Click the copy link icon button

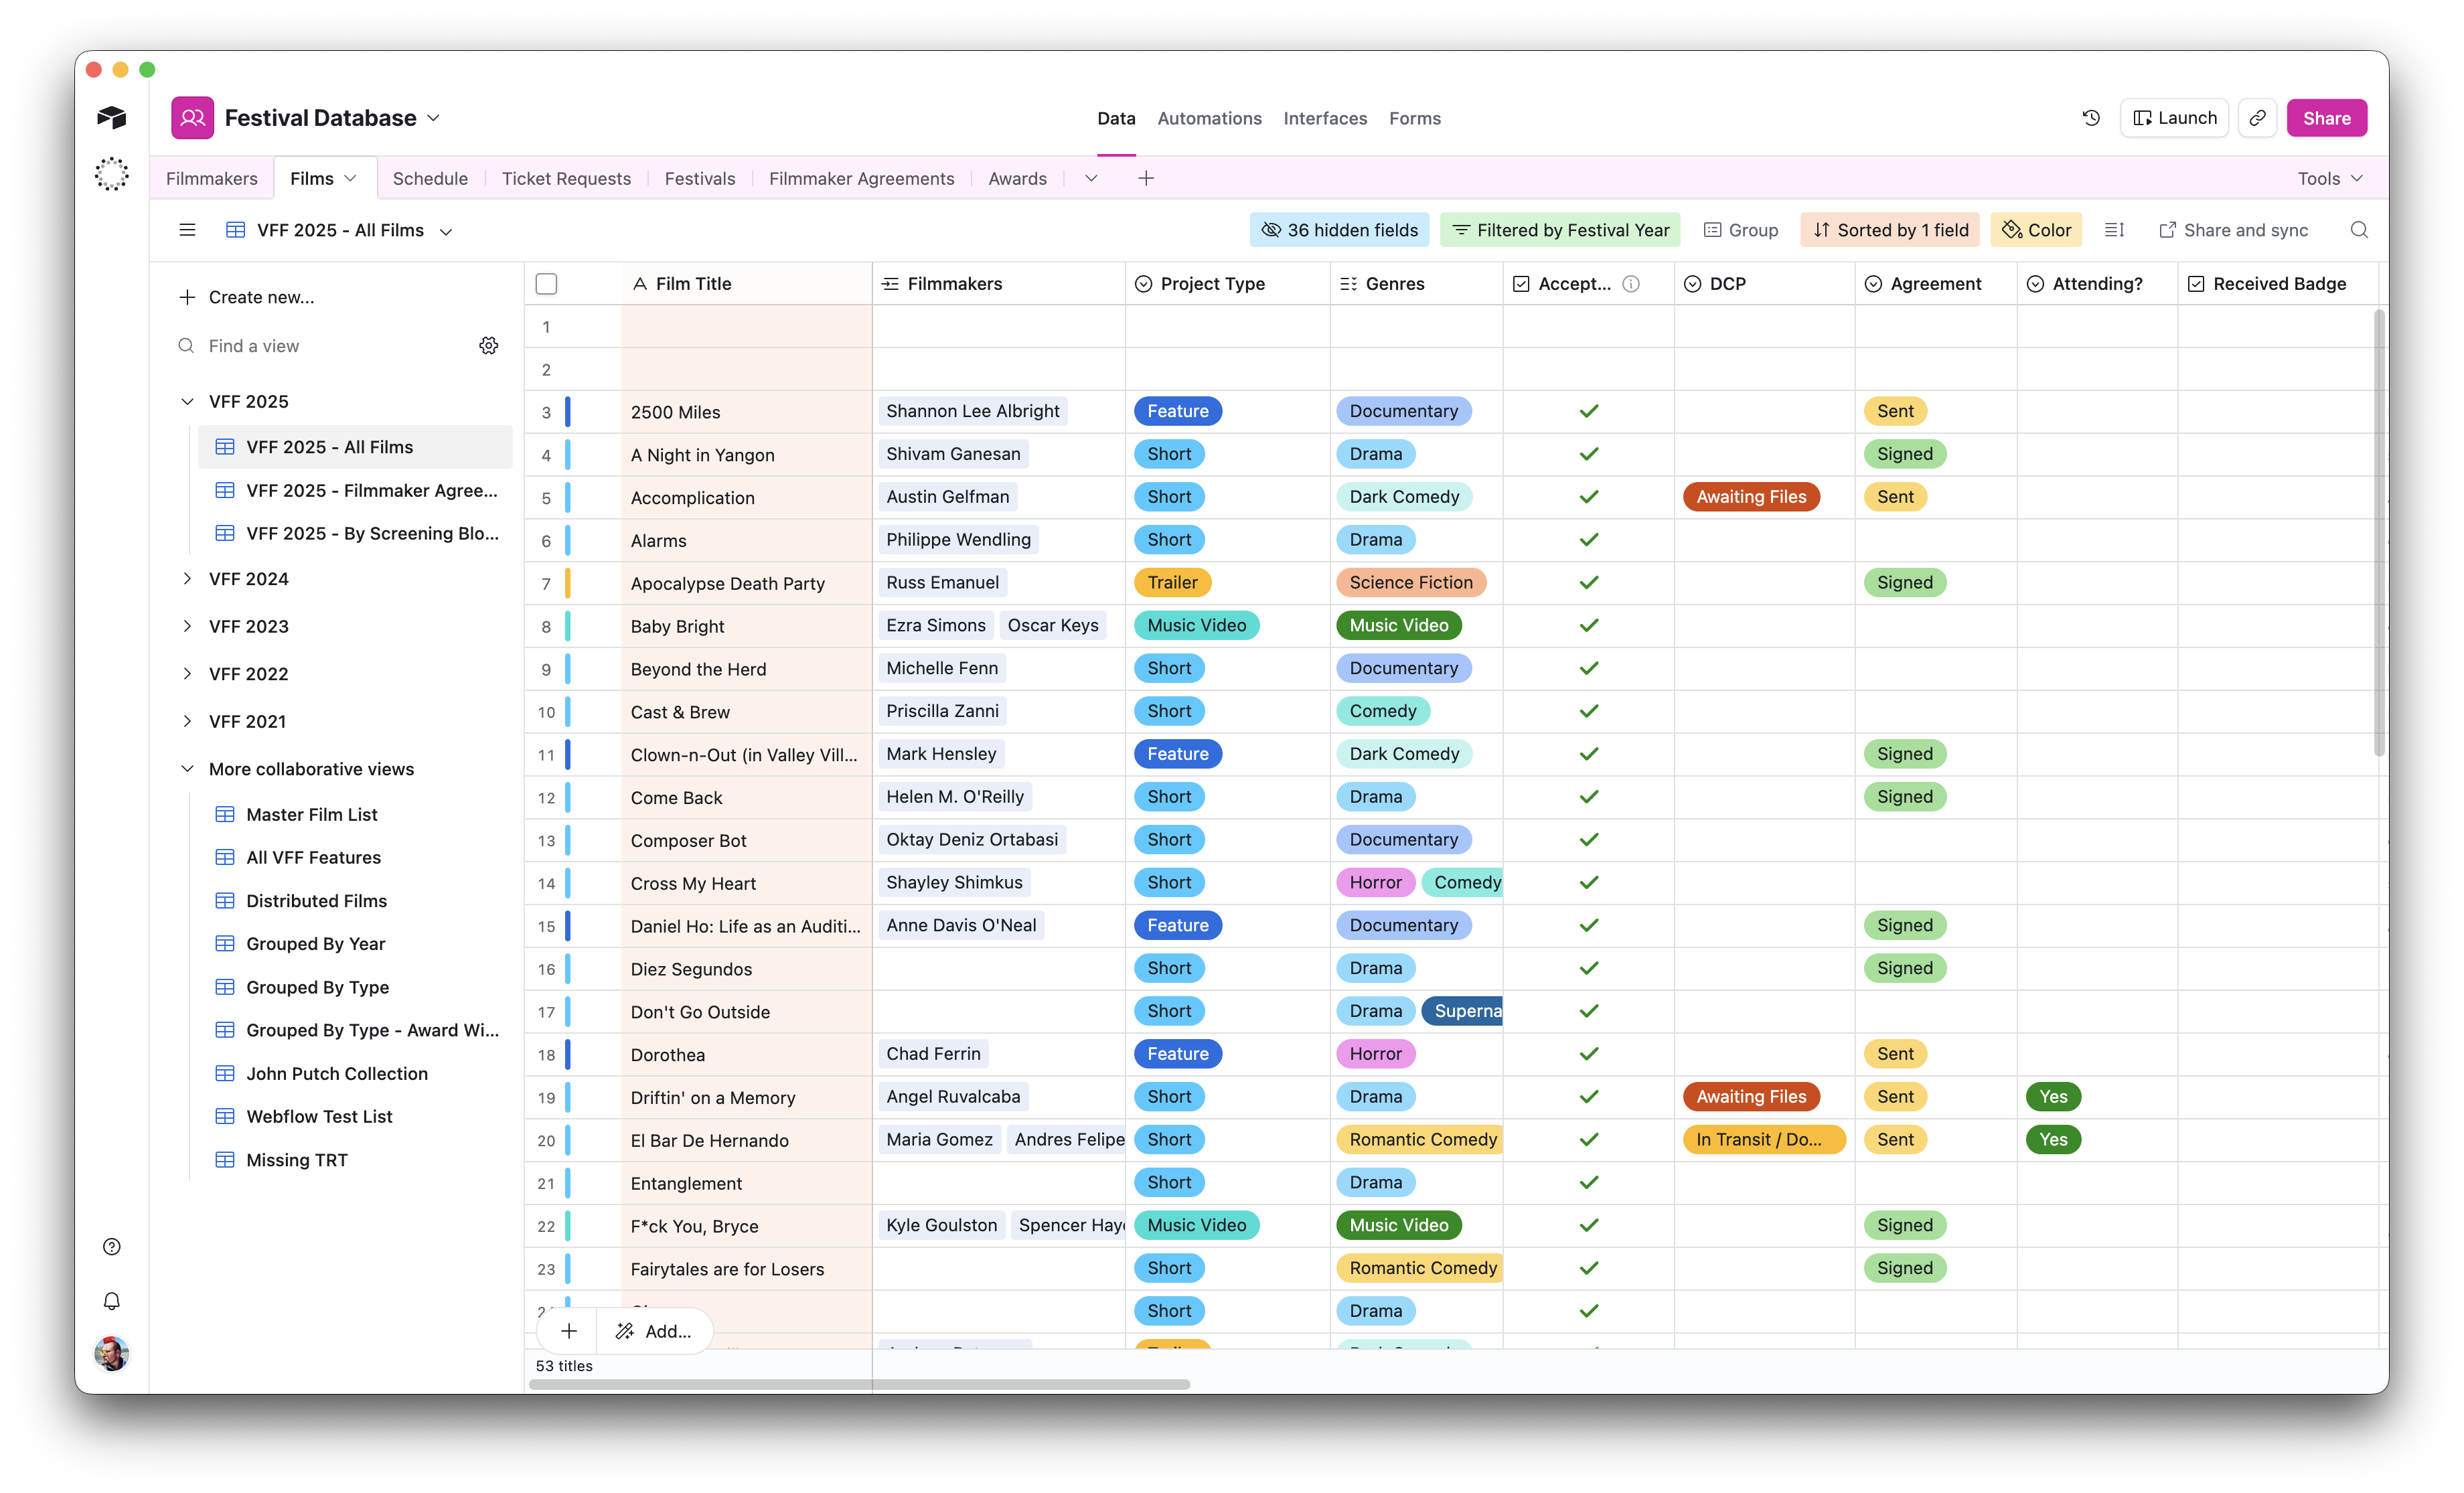[x=2257, y=118]
